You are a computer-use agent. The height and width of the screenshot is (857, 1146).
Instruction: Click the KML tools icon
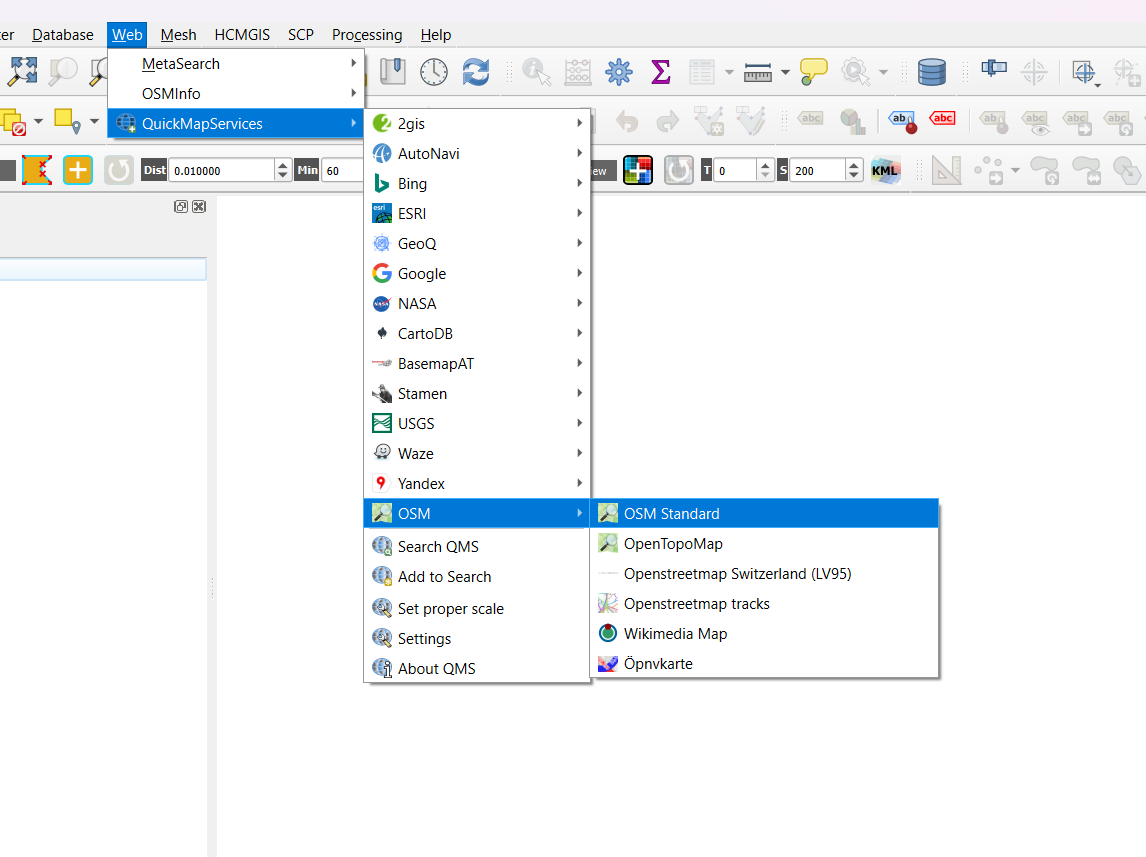click(x=885, y=170)
